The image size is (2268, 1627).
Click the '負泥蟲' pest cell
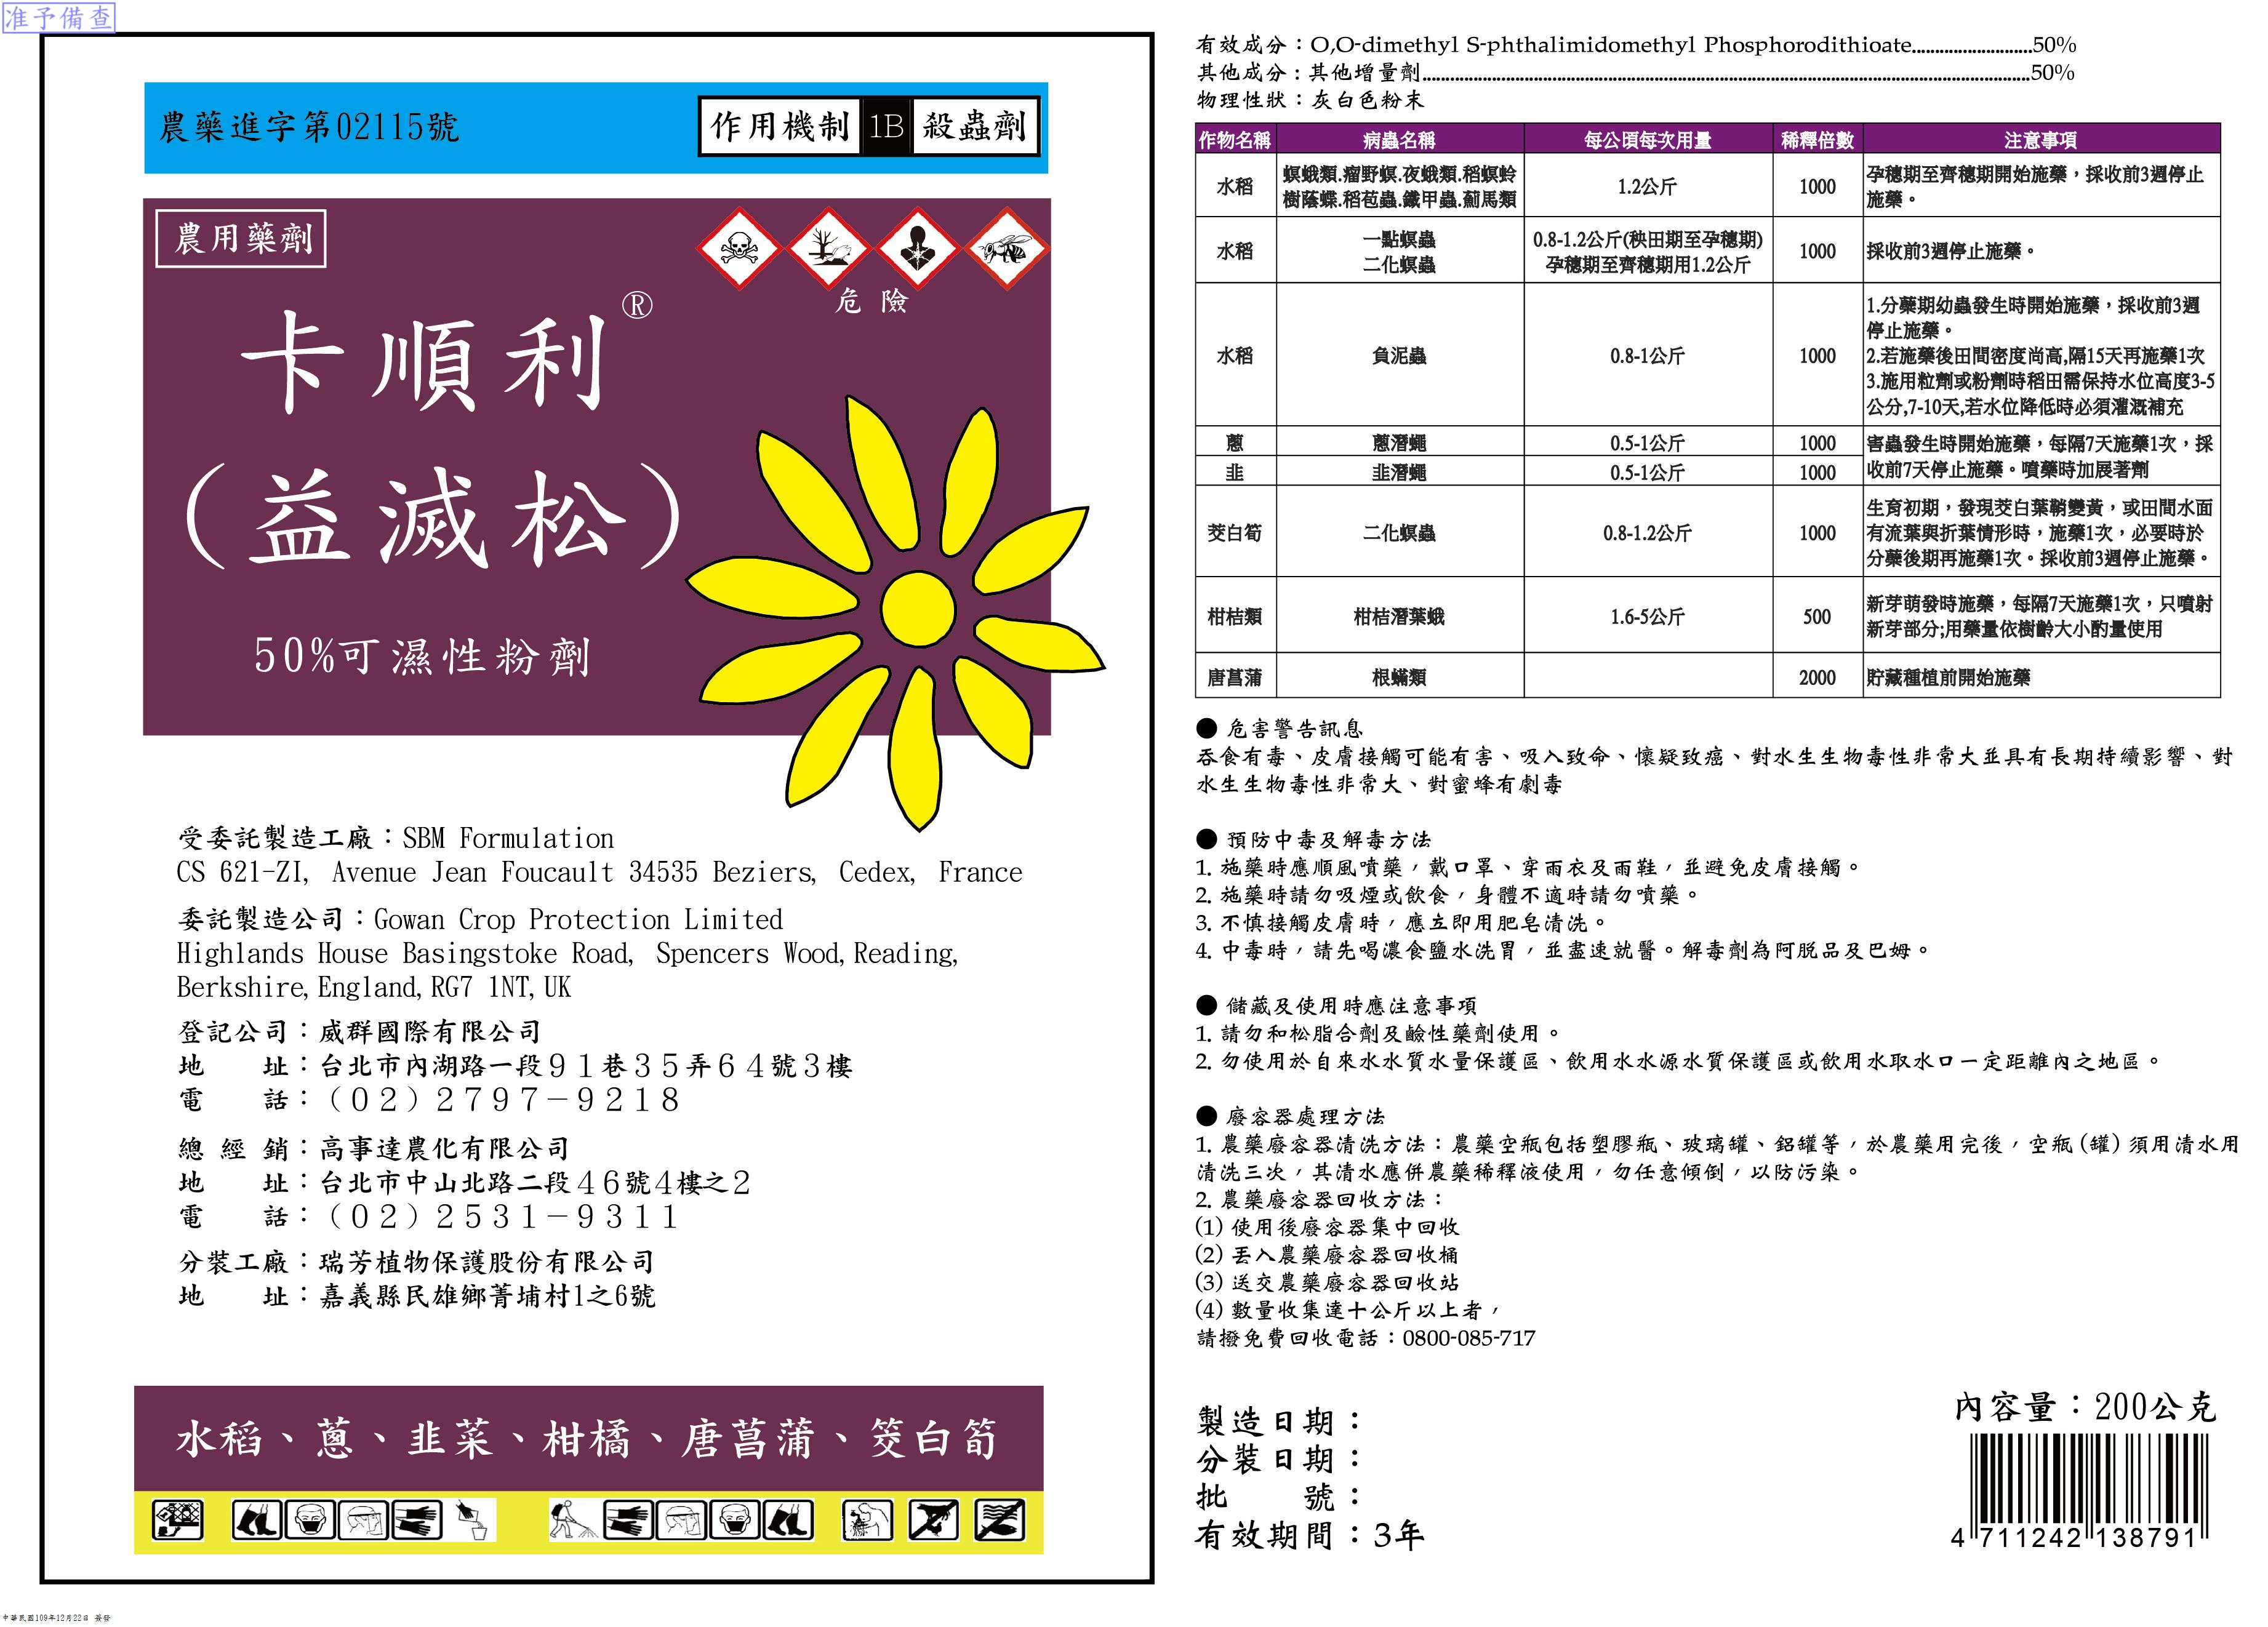1399,356
